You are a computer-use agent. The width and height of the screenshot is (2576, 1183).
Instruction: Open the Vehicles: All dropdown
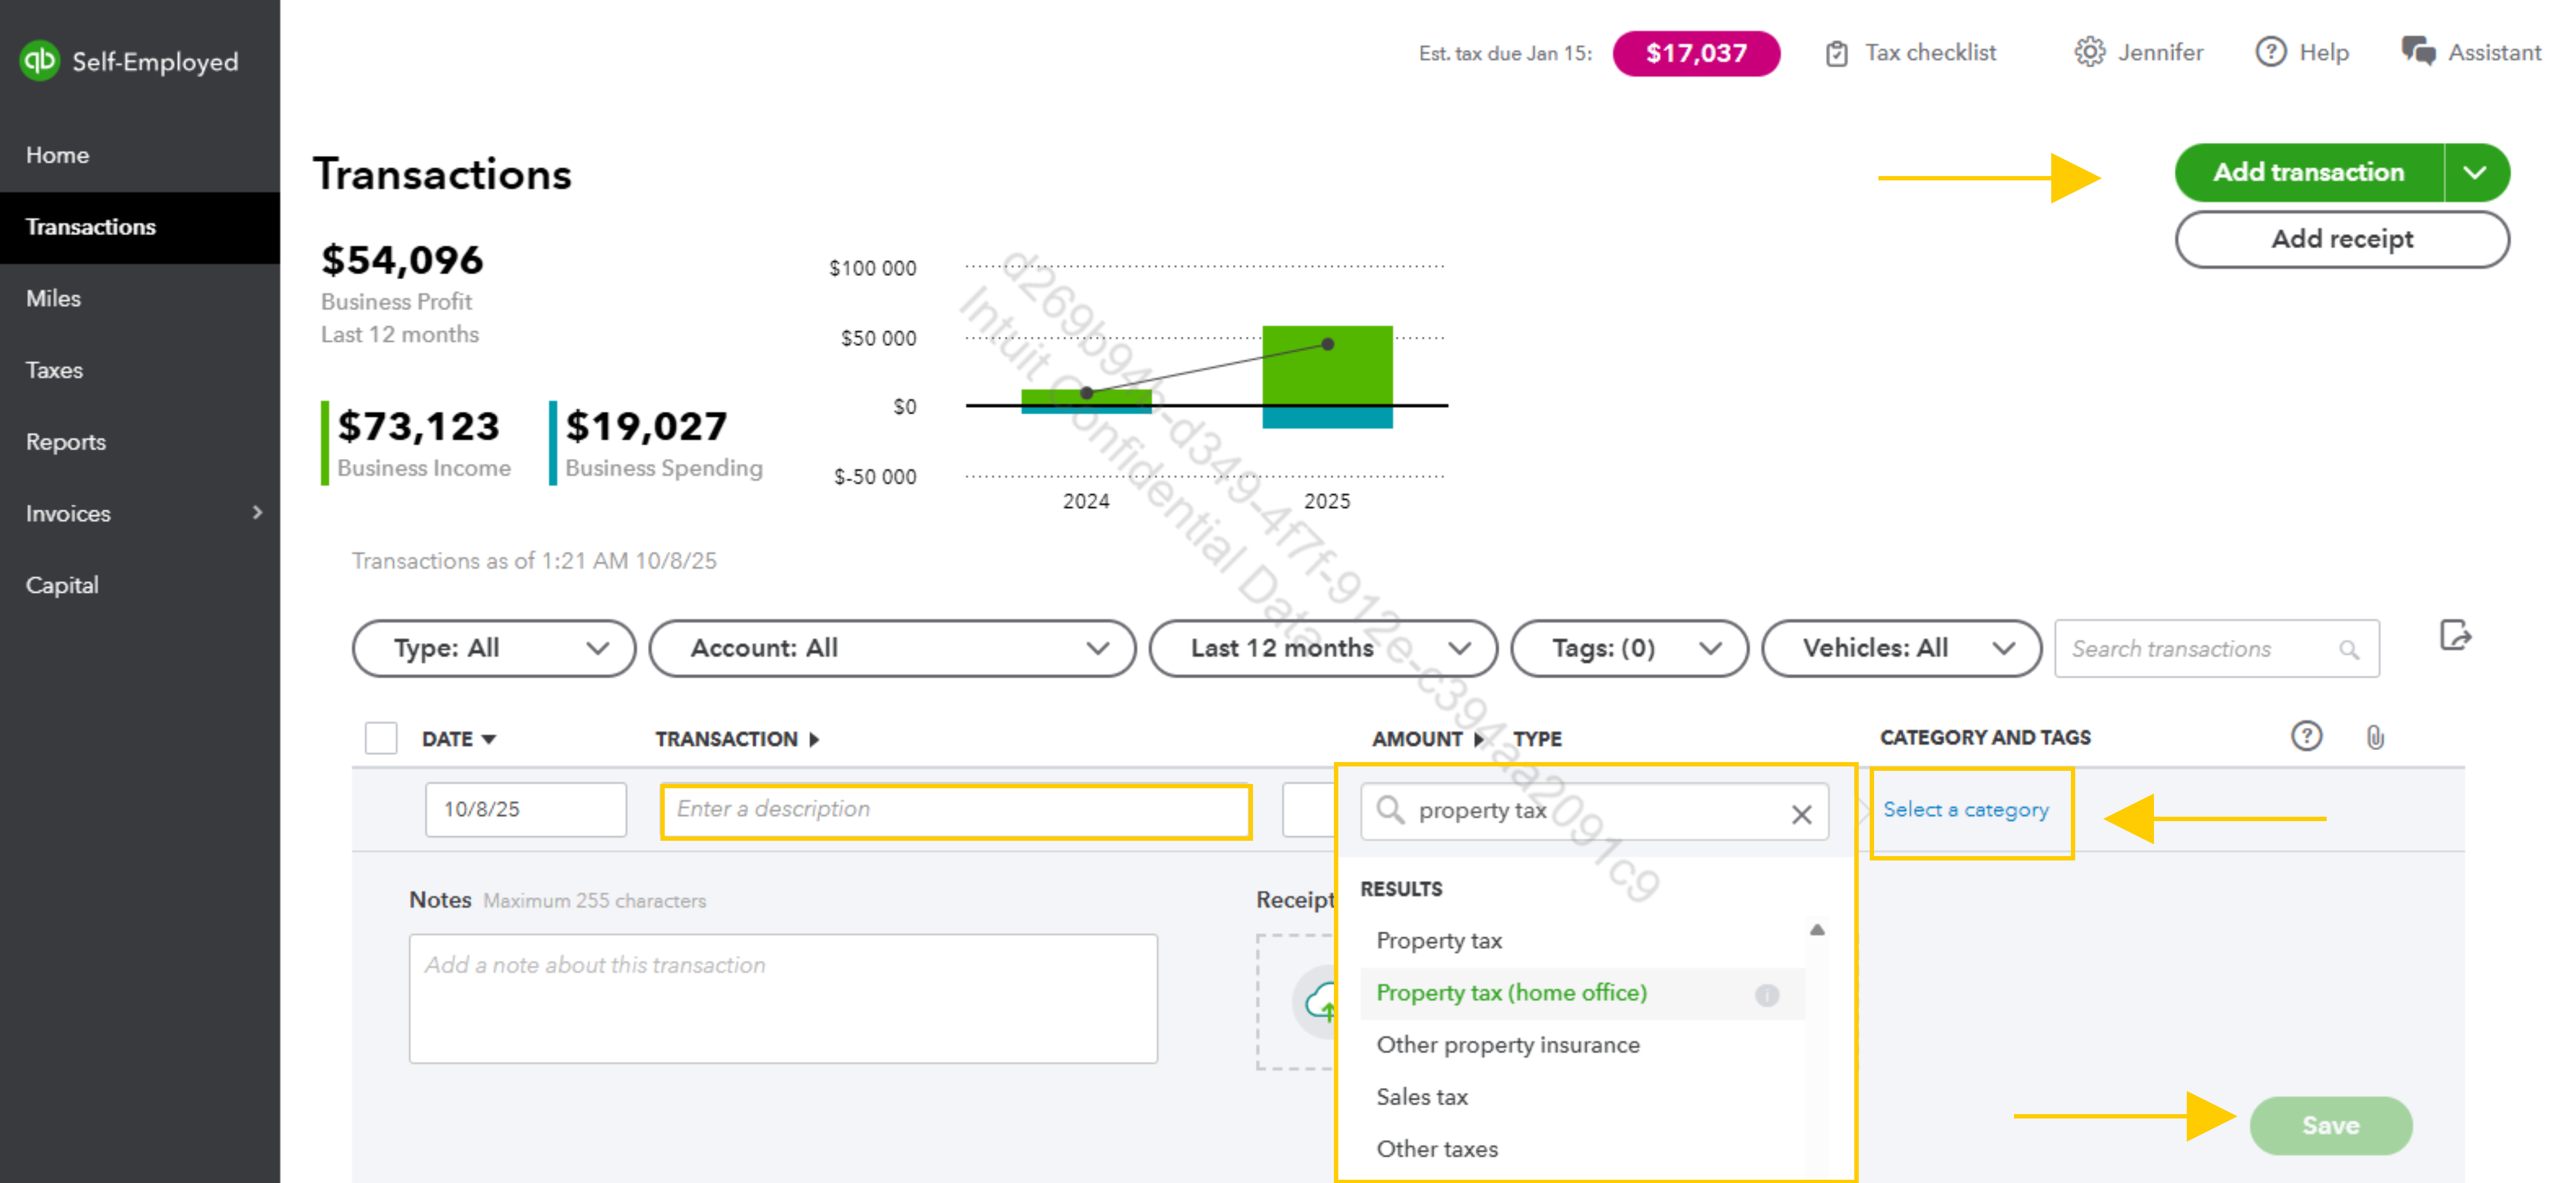point(1901,648)
